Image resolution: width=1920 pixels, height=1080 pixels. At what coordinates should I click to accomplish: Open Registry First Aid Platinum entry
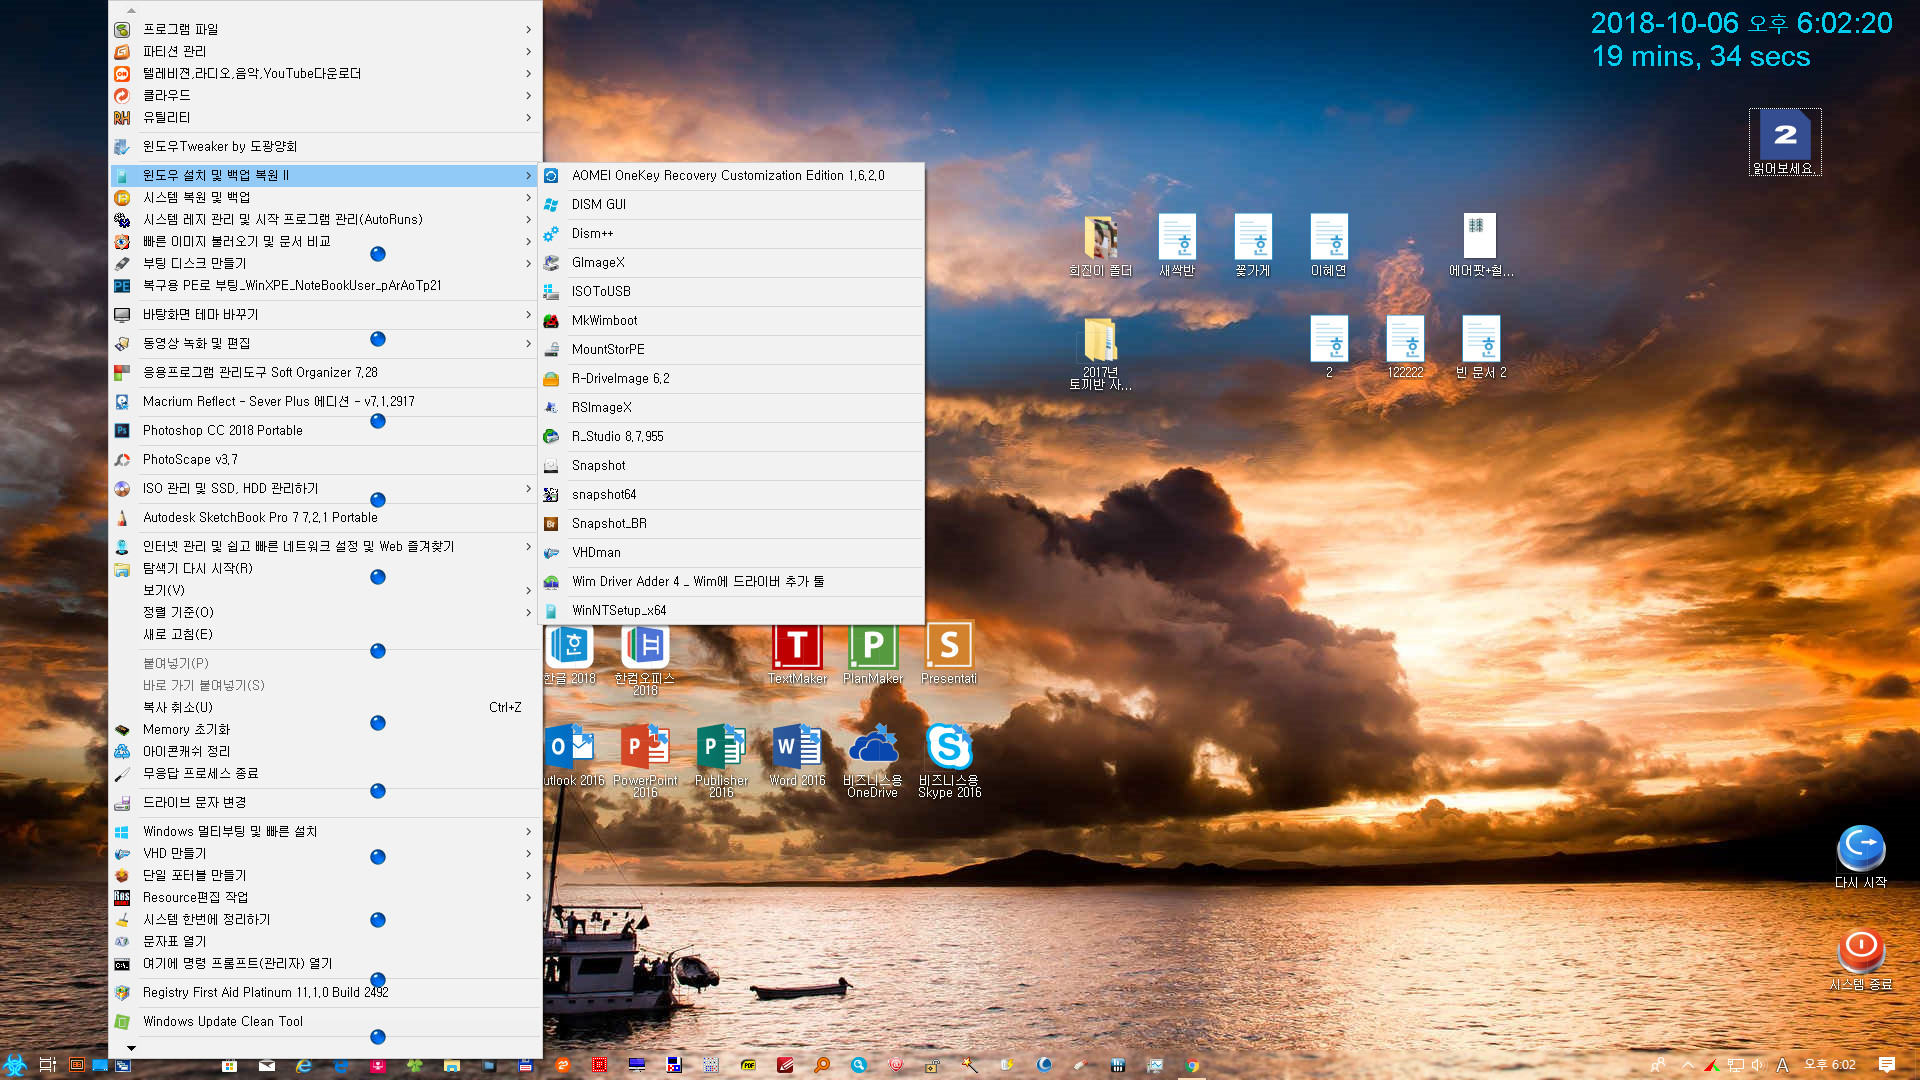(325, 992)
